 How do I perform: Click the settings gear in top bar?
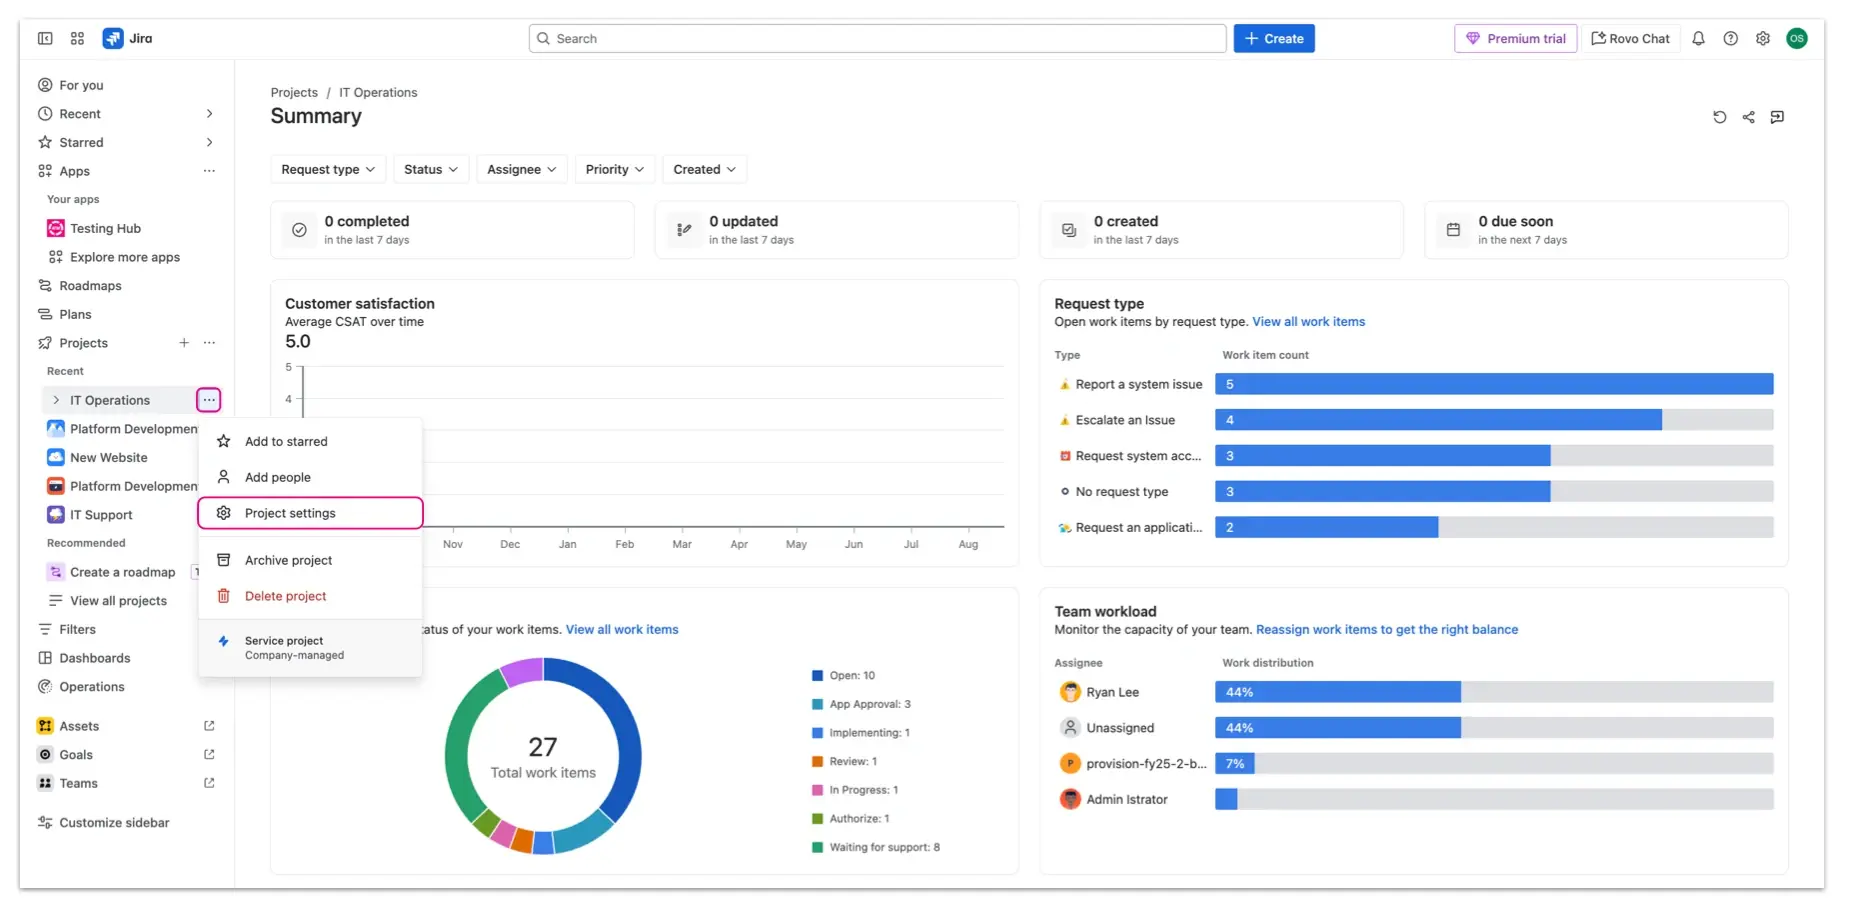1762,38
